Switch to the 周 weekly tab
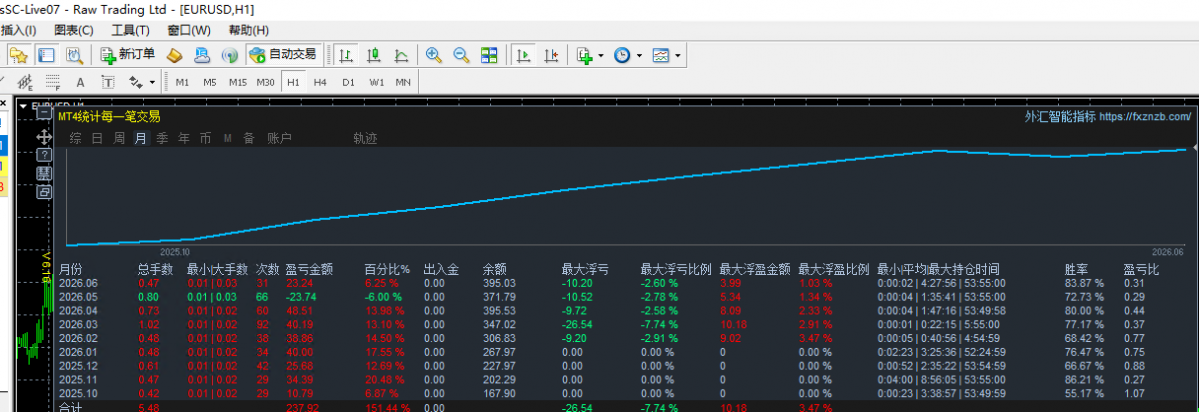Screen dimensions: 1199x412 [x=119, y=138]
